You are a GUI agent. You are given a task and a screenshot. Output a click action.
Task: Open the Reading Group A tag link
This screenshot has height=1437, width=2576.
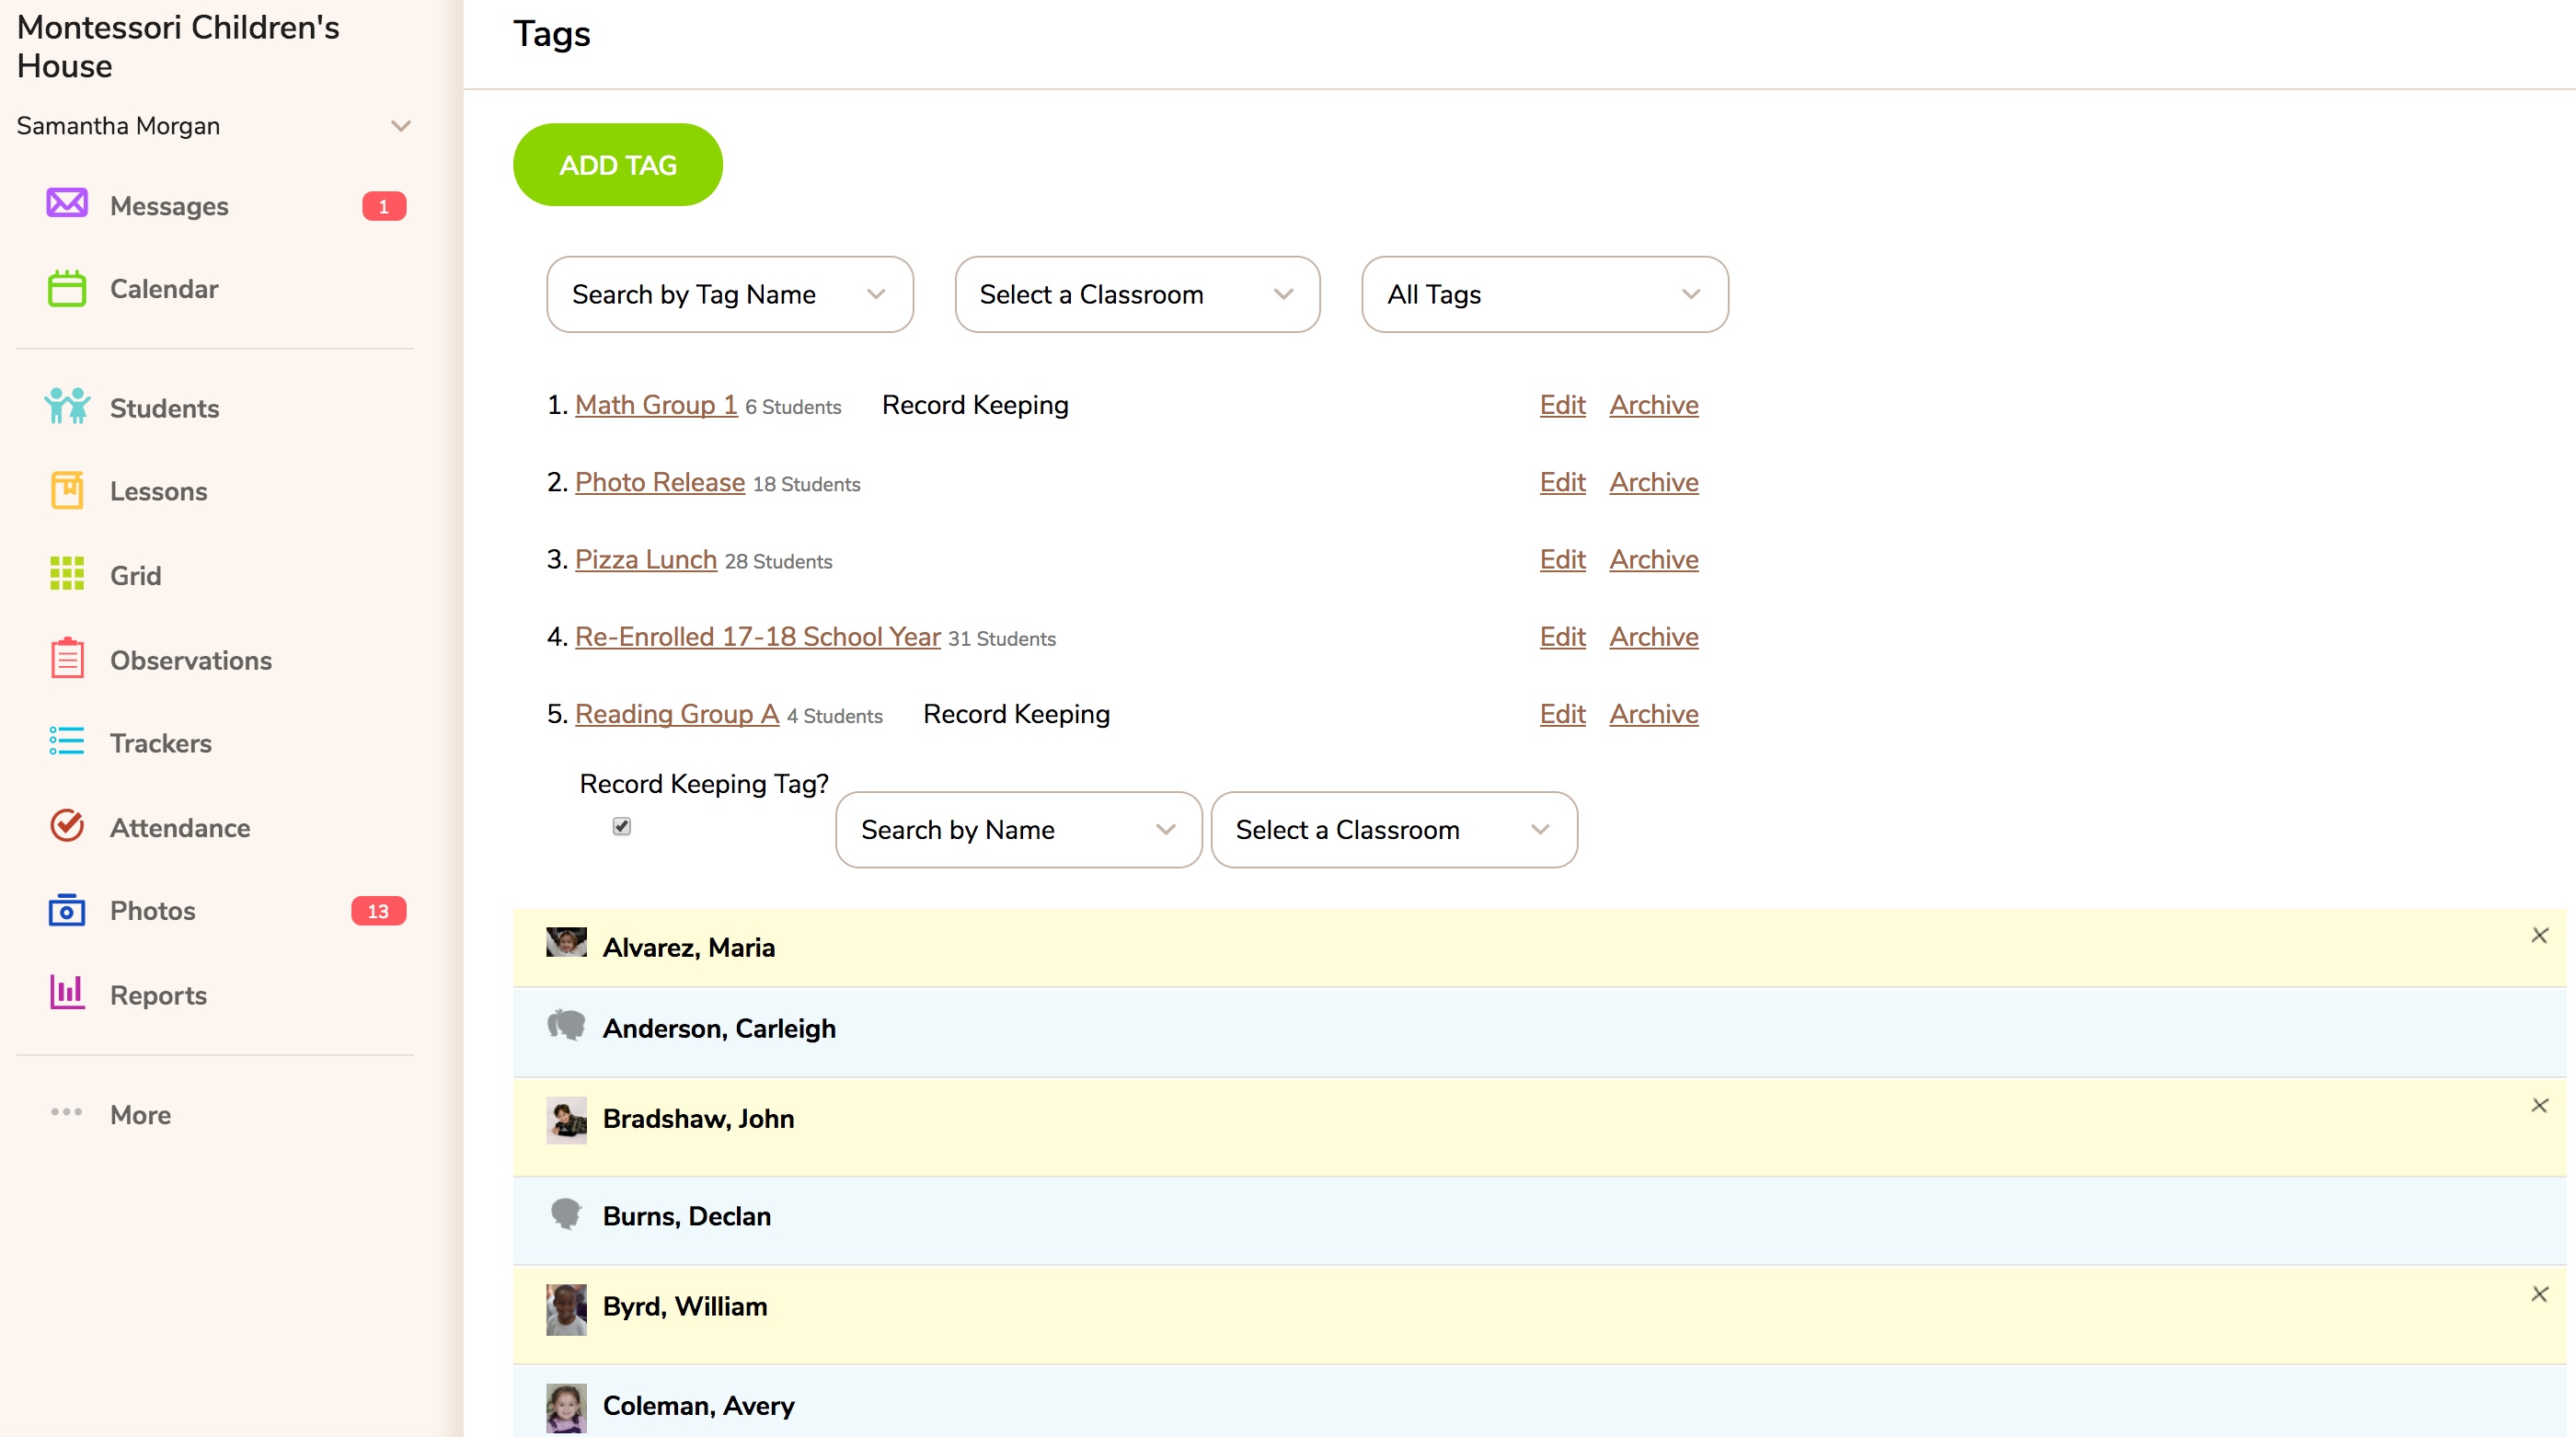click(677, 714)
